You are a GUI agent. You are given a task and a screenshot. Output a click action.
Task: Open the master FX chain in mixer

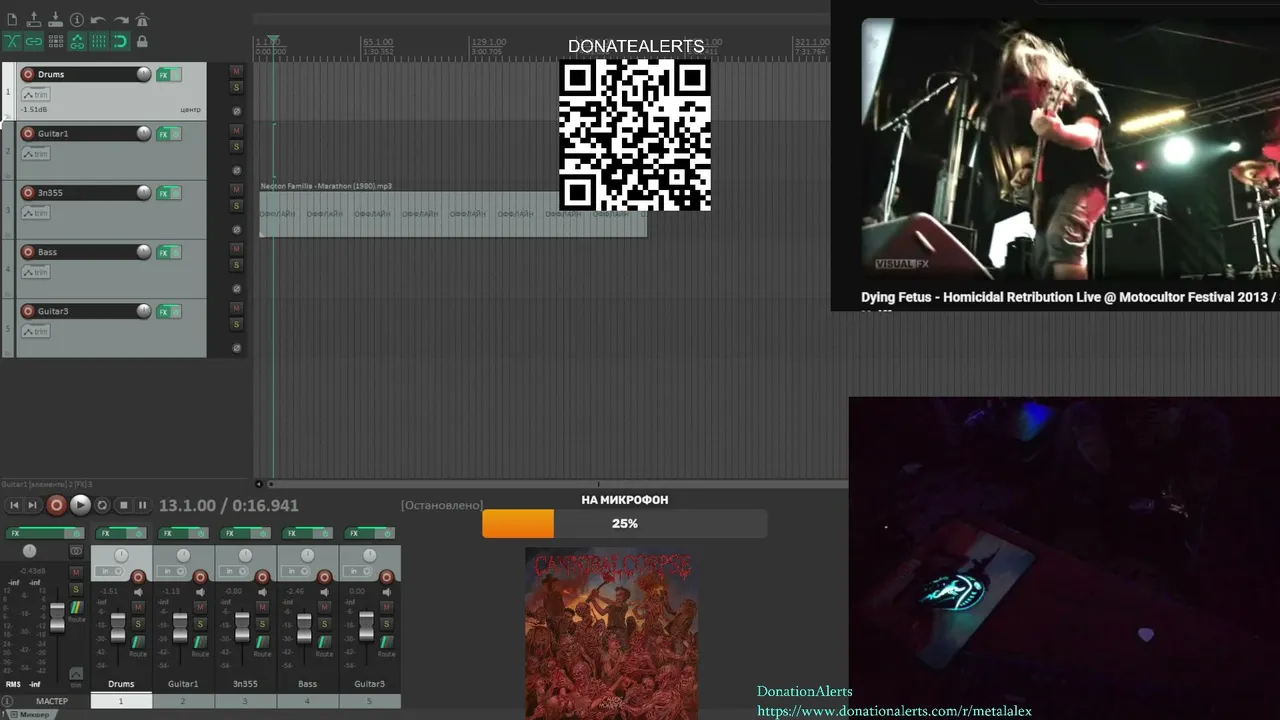(x=37, y=534)
